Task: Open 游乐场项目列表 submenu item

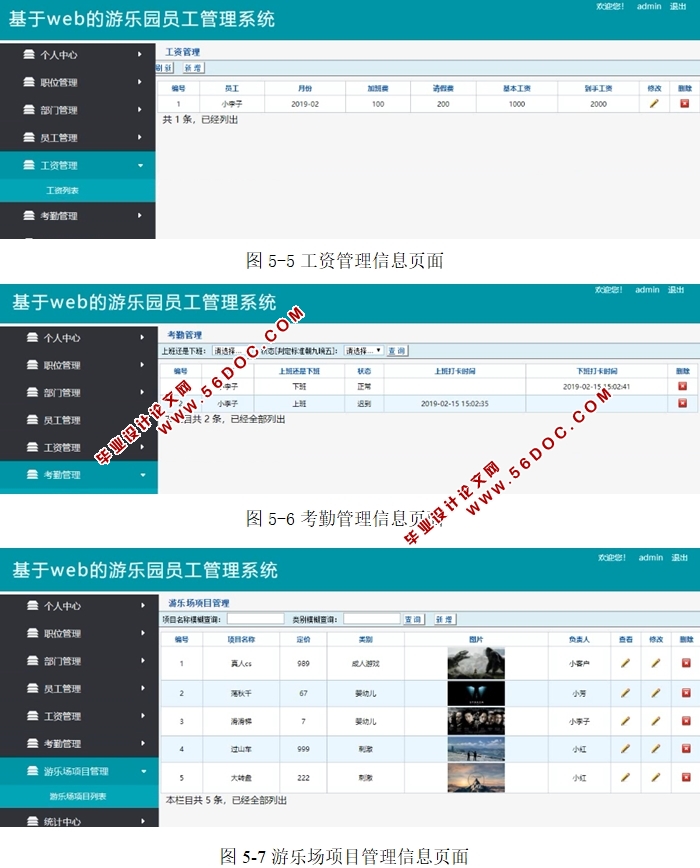Action: click(78, 796)
